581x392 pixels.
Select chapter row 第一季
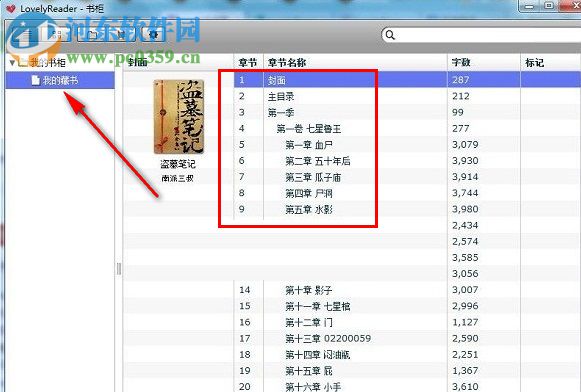(x=281, y=113)
